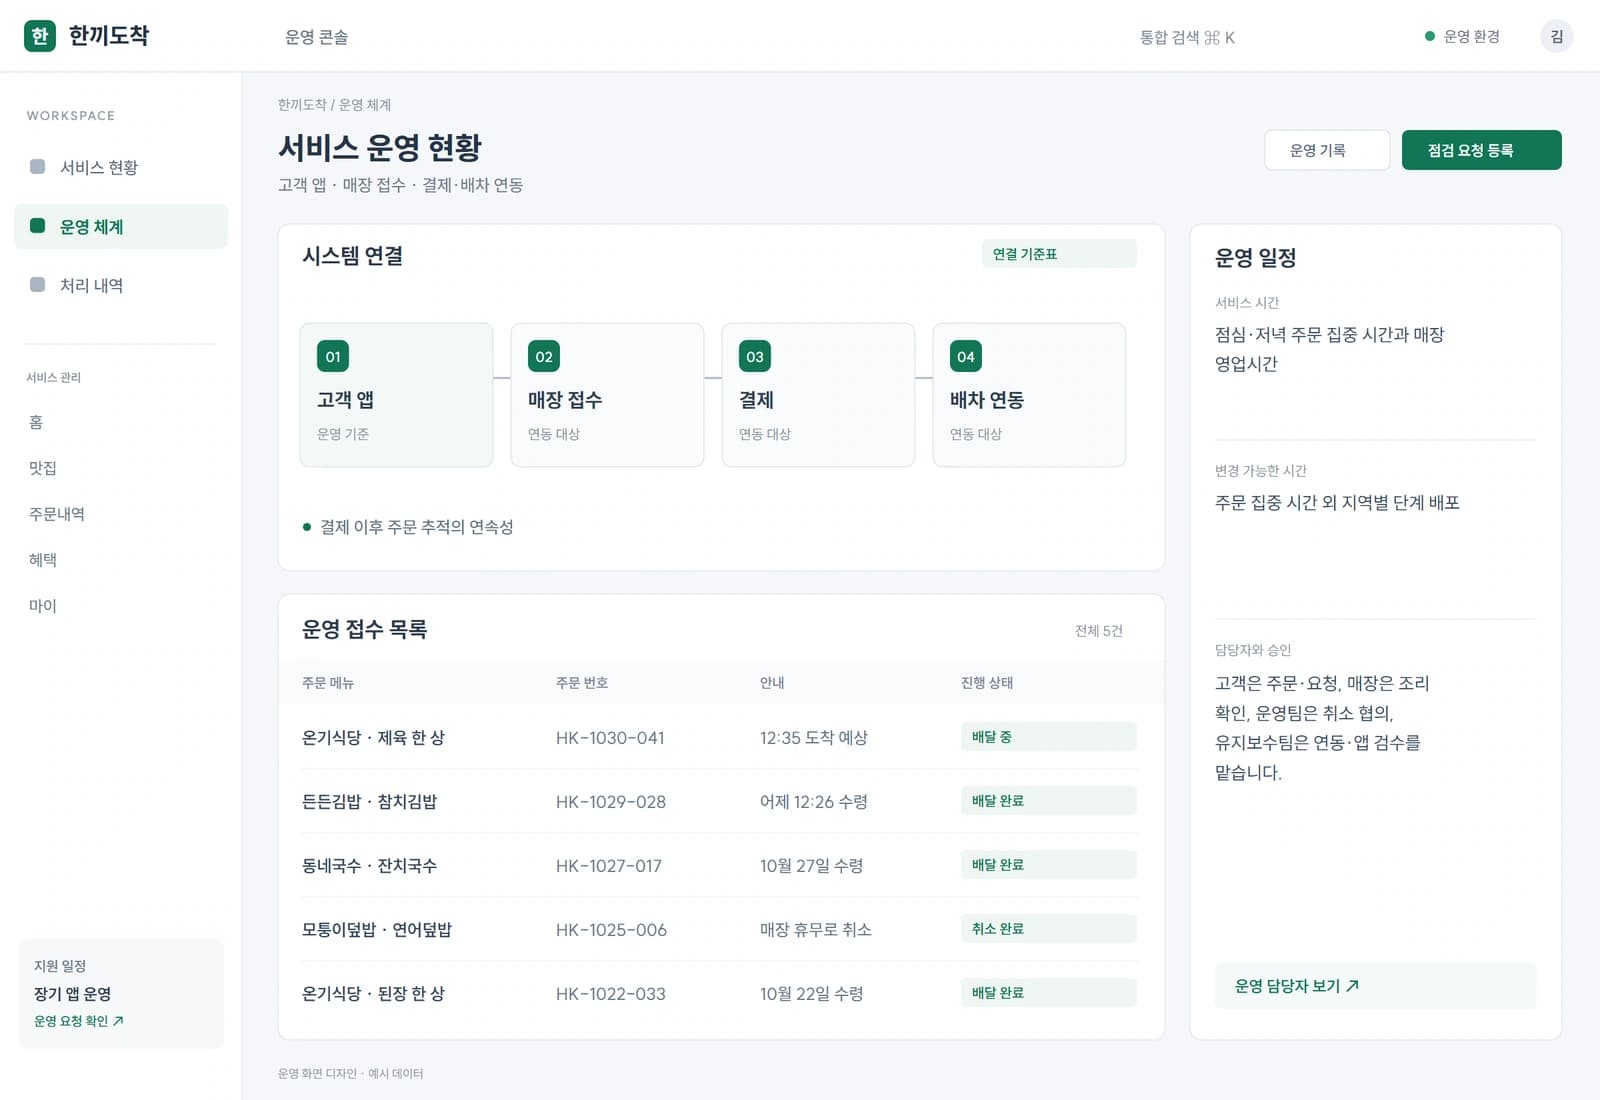The image size is (1600, 1100).
Task: Click the 주문 번호 column header
Action: pos(582,683)
